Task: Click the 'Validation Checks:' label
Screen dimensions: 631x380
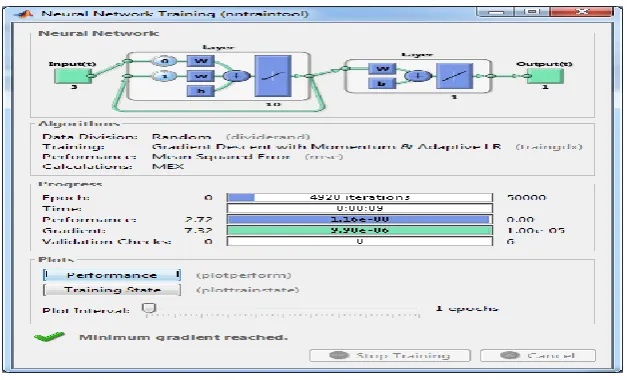Action: pyautogui.click(x=107, y=242)
